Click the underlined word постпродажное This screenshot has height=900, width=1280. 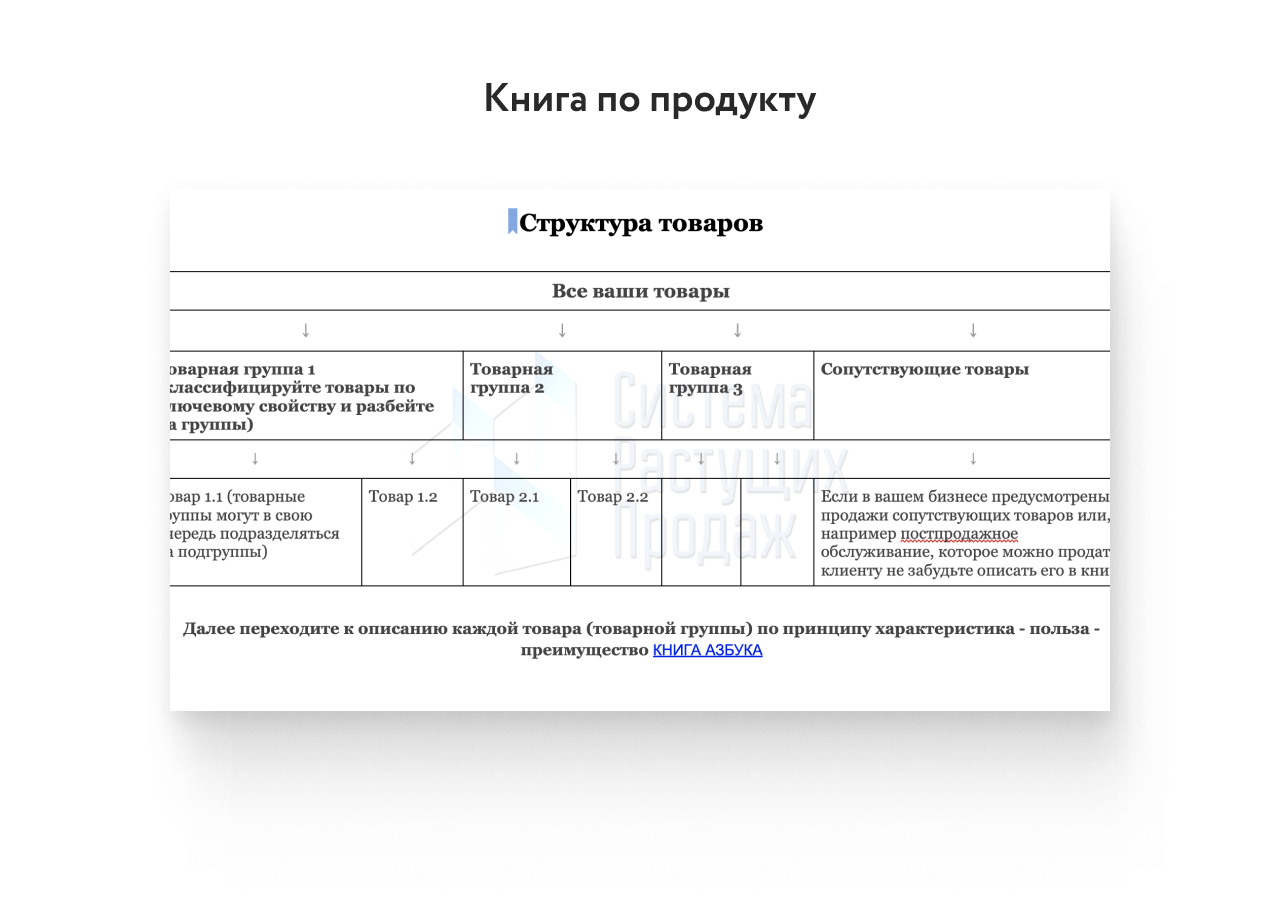(x=959, y=534)
